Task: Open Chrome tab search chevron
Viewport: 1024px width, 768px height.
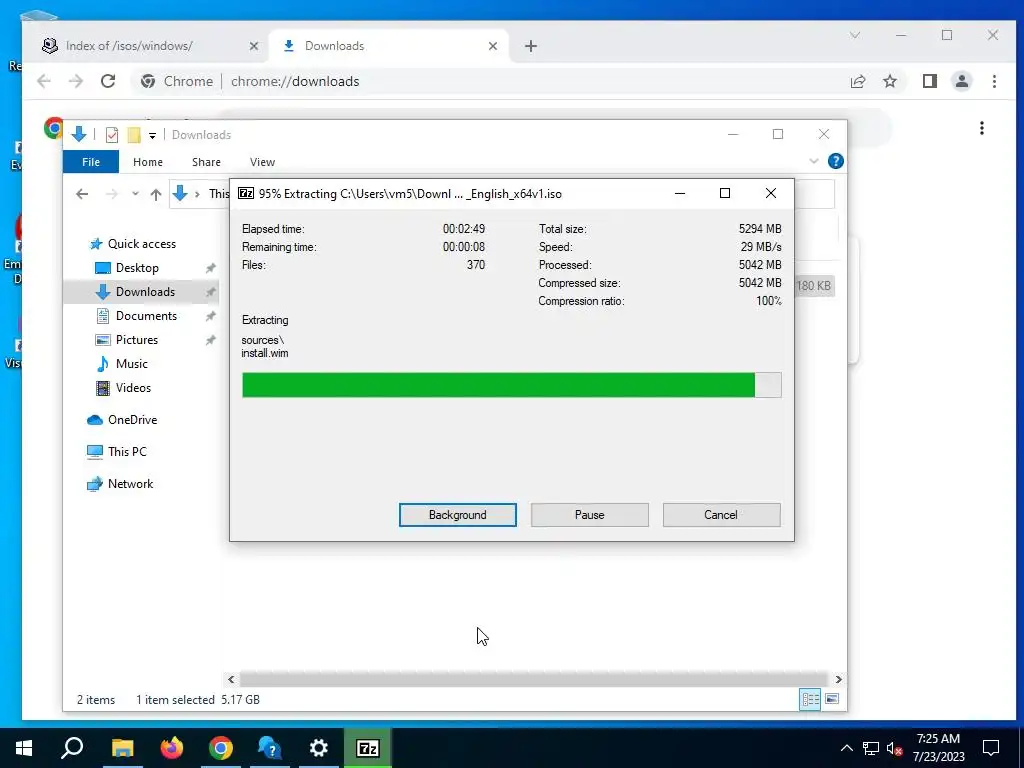Action: coord(855,35)
